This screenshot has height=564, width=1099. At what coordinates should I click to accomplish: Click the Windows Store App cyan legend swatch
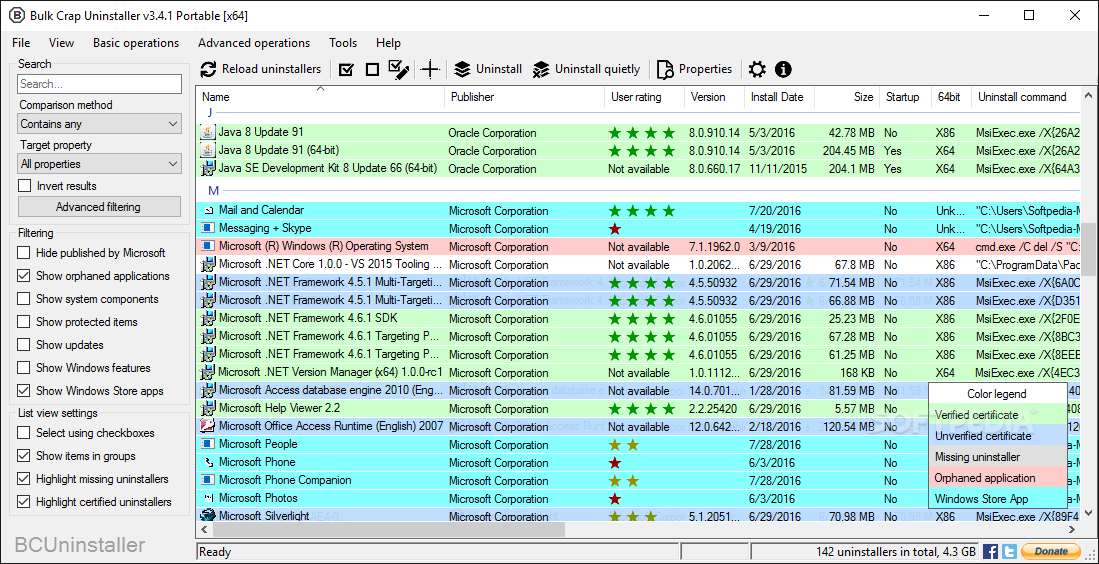[997, 499]
